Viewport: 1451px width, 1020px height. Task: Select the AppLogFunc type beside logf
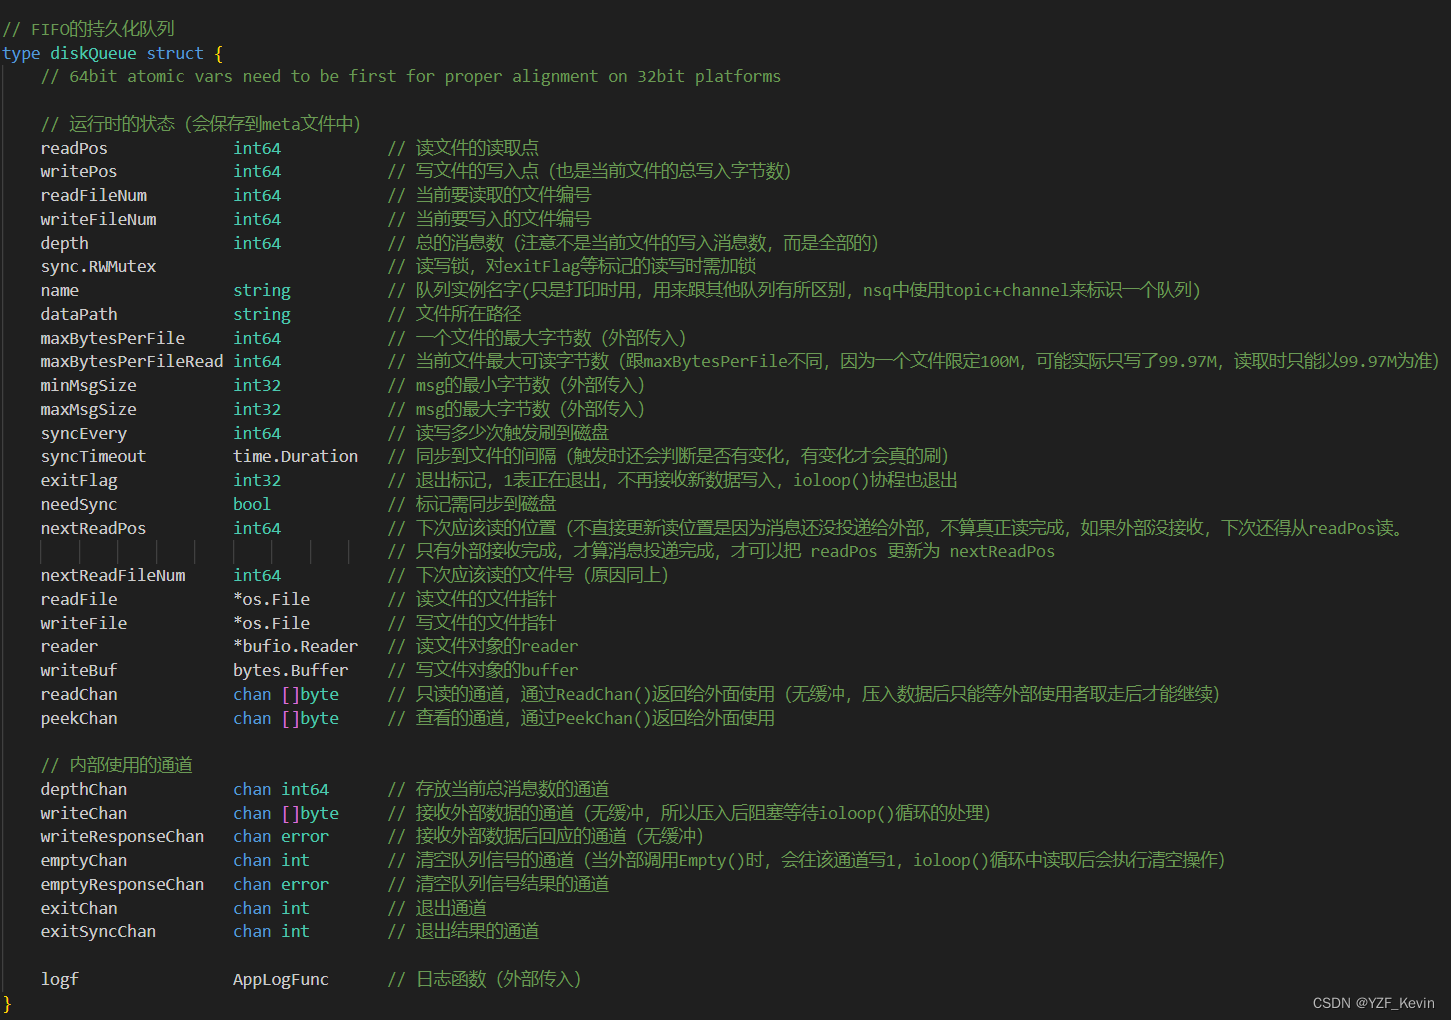click(x=280, y=979)
